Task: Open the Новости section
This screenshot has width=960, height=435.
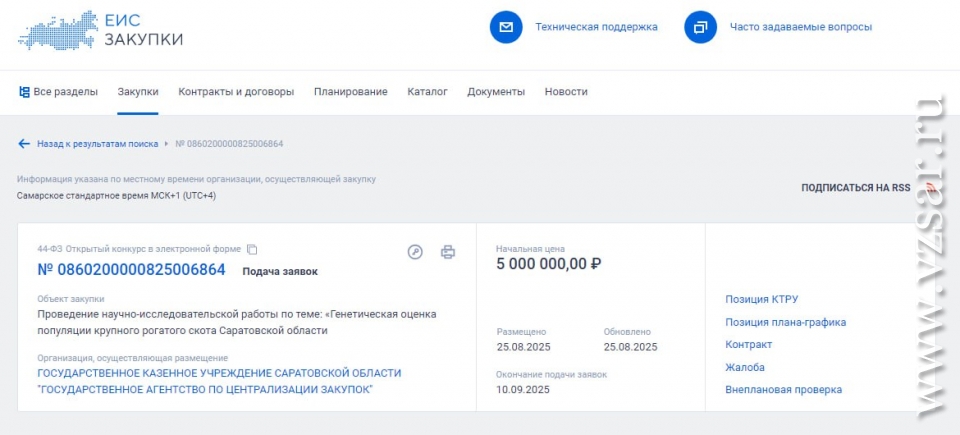Action: point(566,92)
